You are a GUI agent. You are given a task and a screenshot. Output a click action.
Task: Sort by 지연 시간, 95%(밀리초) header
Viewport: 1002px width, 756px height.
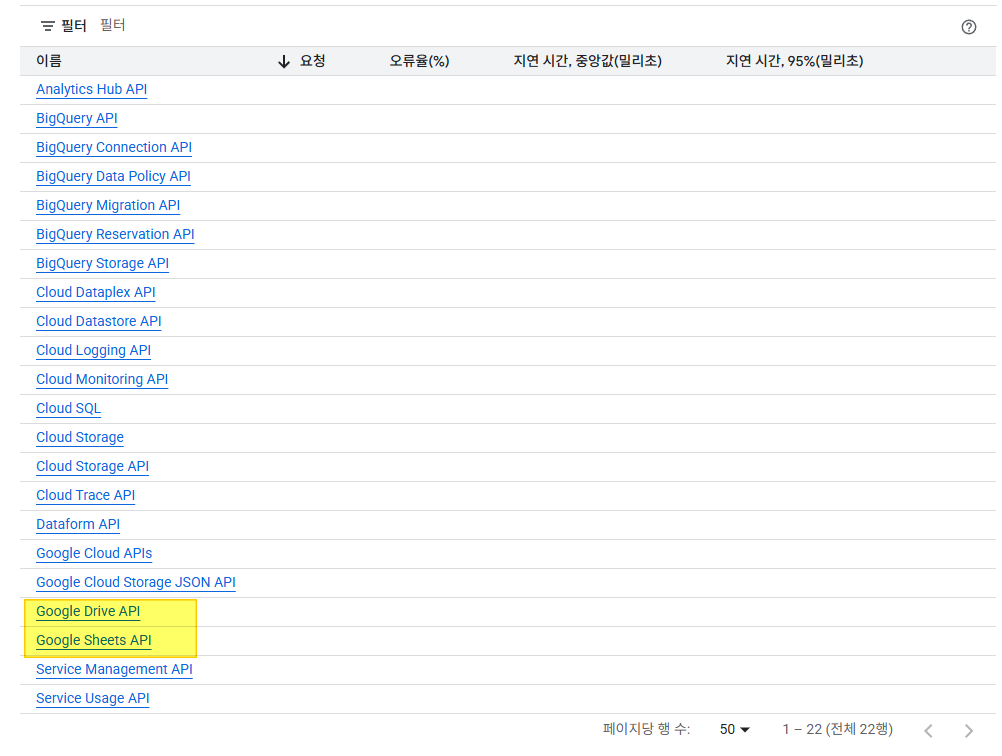(794, 61)
